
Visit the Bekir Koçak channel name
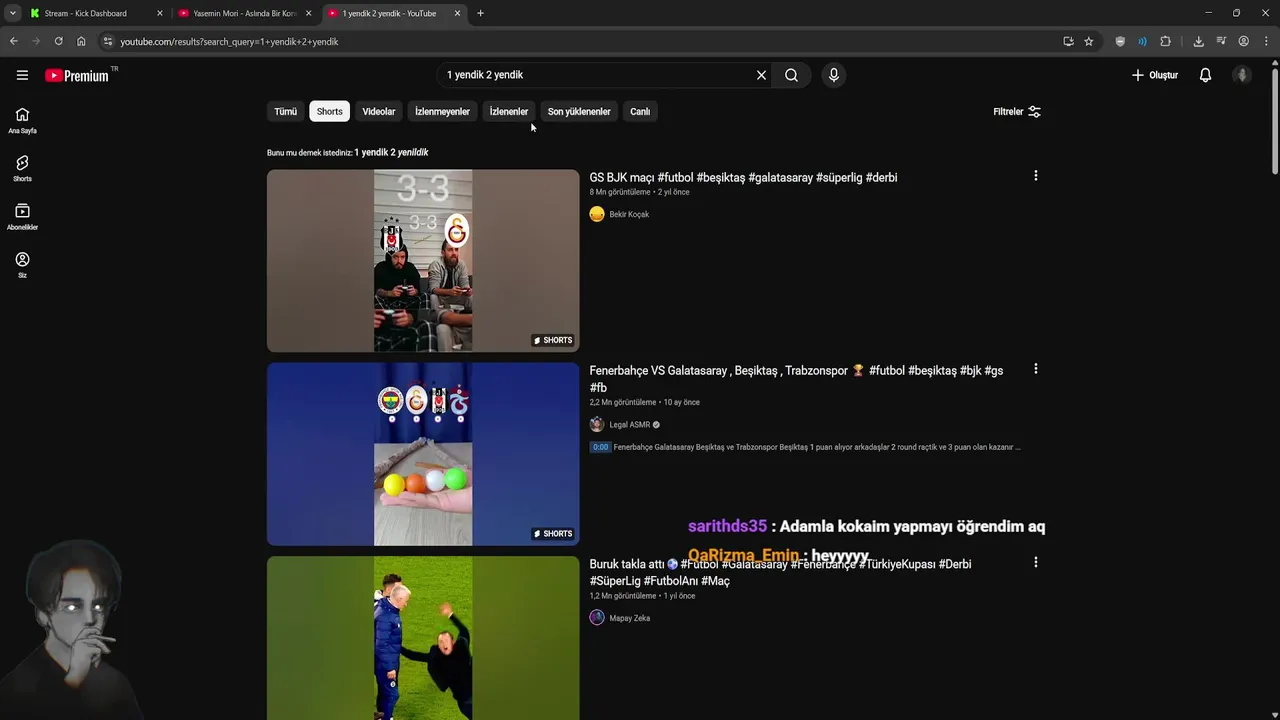click(x=629, y=214)
